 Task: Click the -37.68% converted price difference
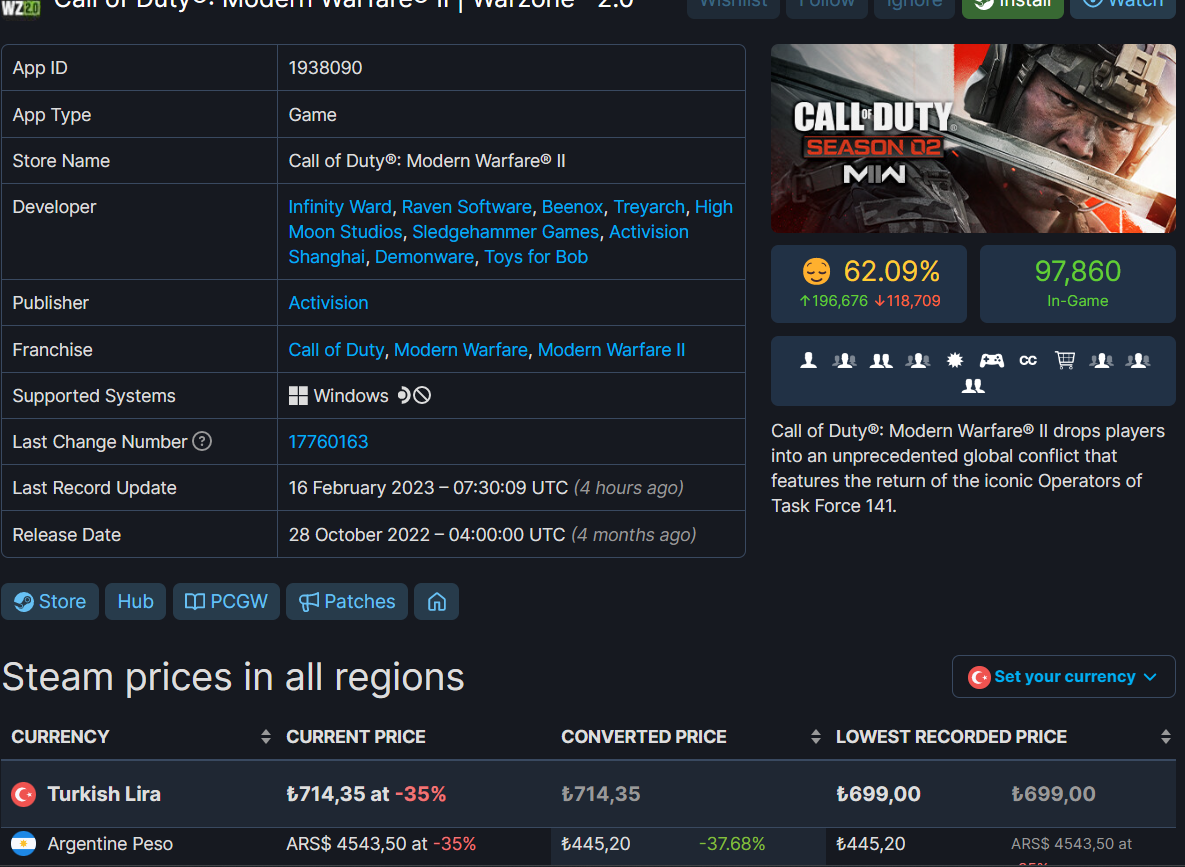tap(732, 844)
